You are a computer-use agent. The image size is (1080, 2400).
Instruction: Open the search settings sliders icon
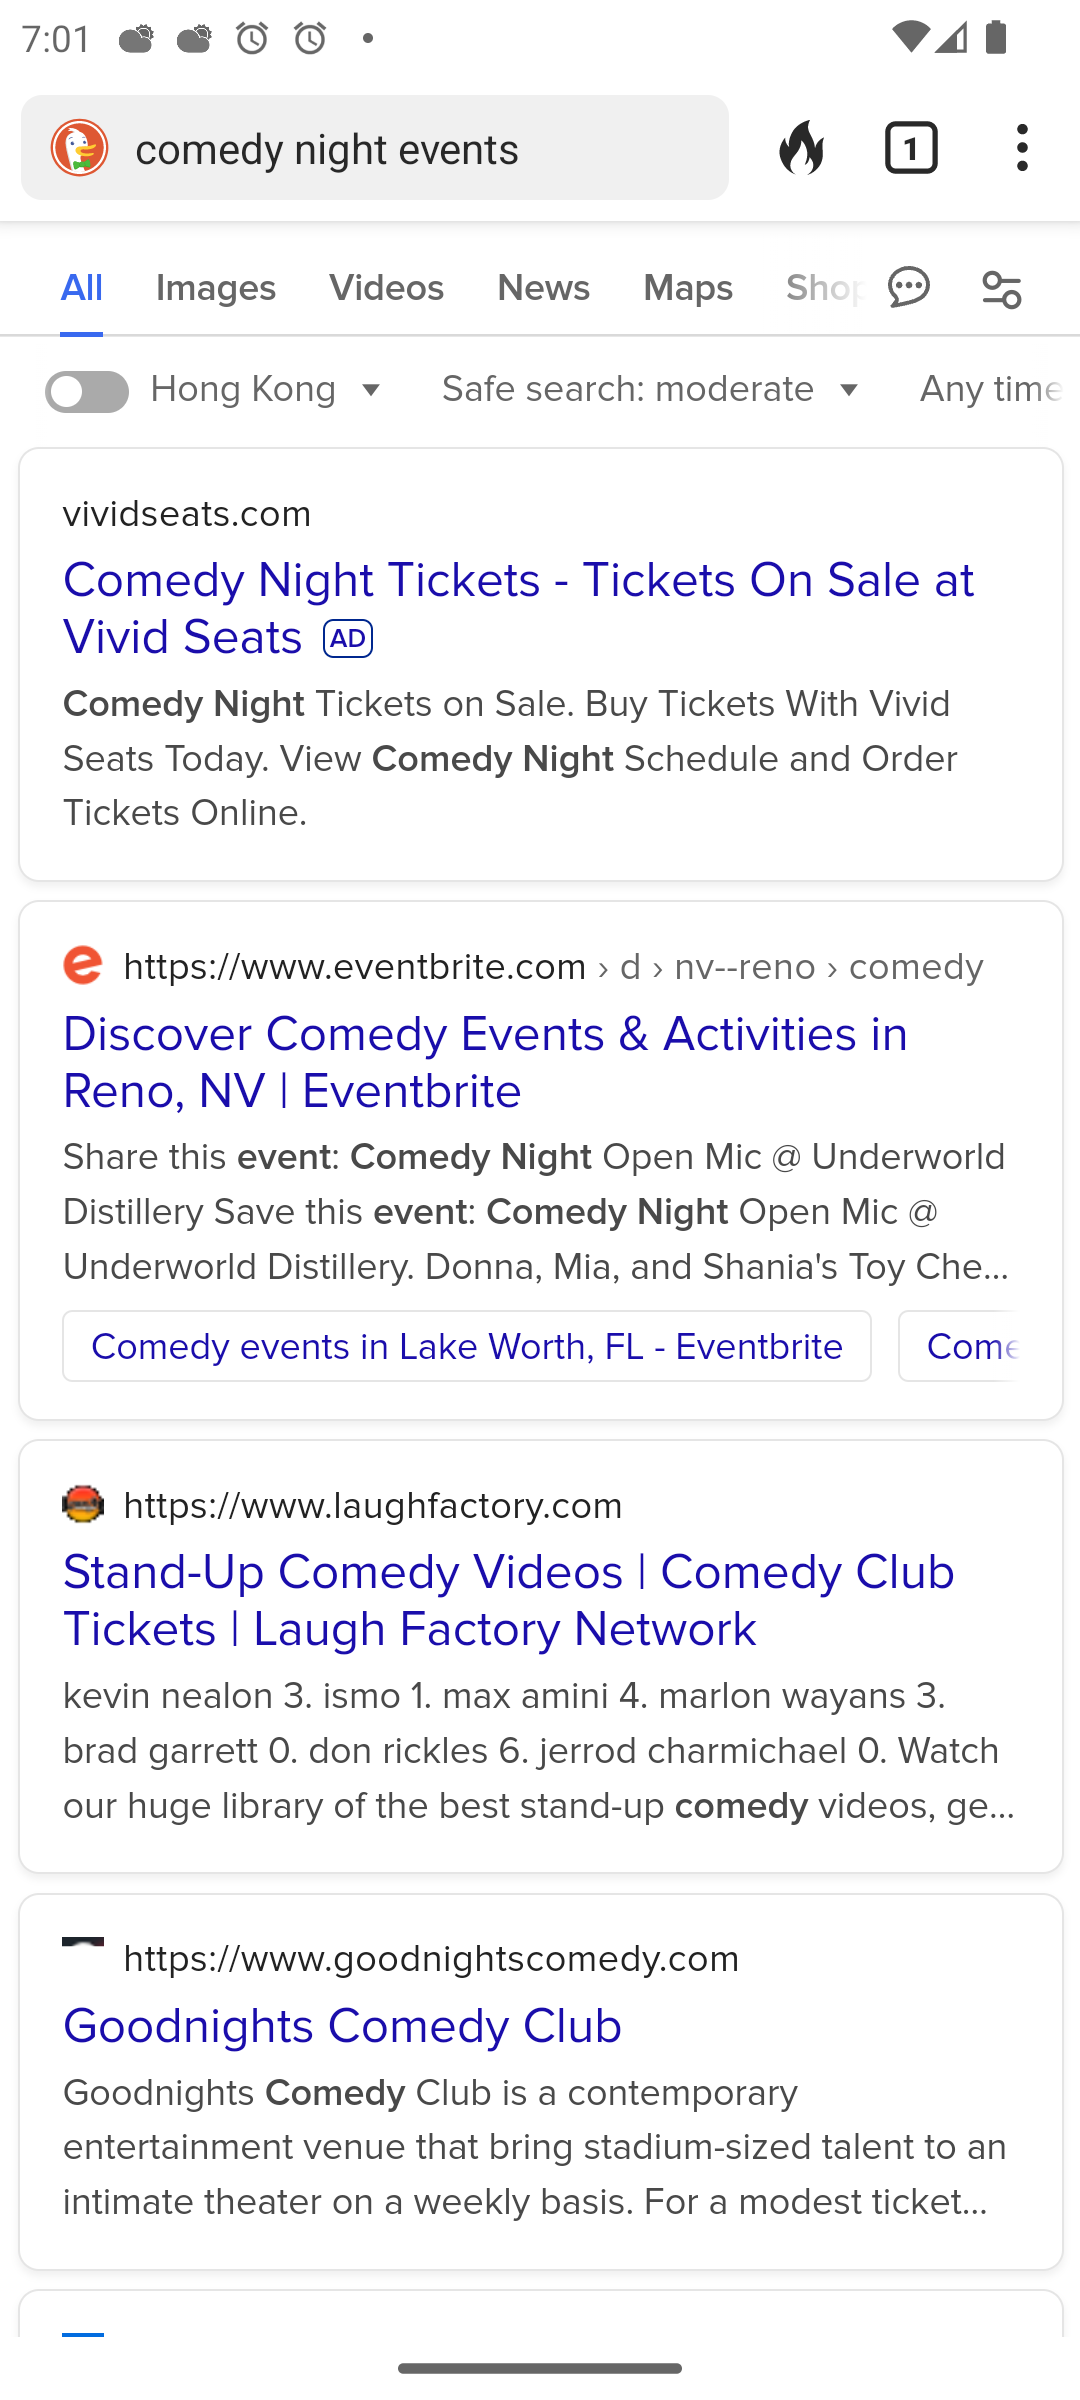(x=1001, y=289)
